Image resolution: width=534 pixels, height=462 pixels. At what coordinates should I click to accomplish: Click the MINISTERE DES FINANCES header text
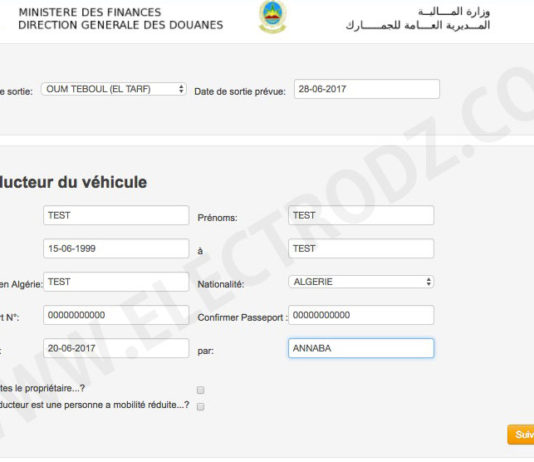point(90,12)
